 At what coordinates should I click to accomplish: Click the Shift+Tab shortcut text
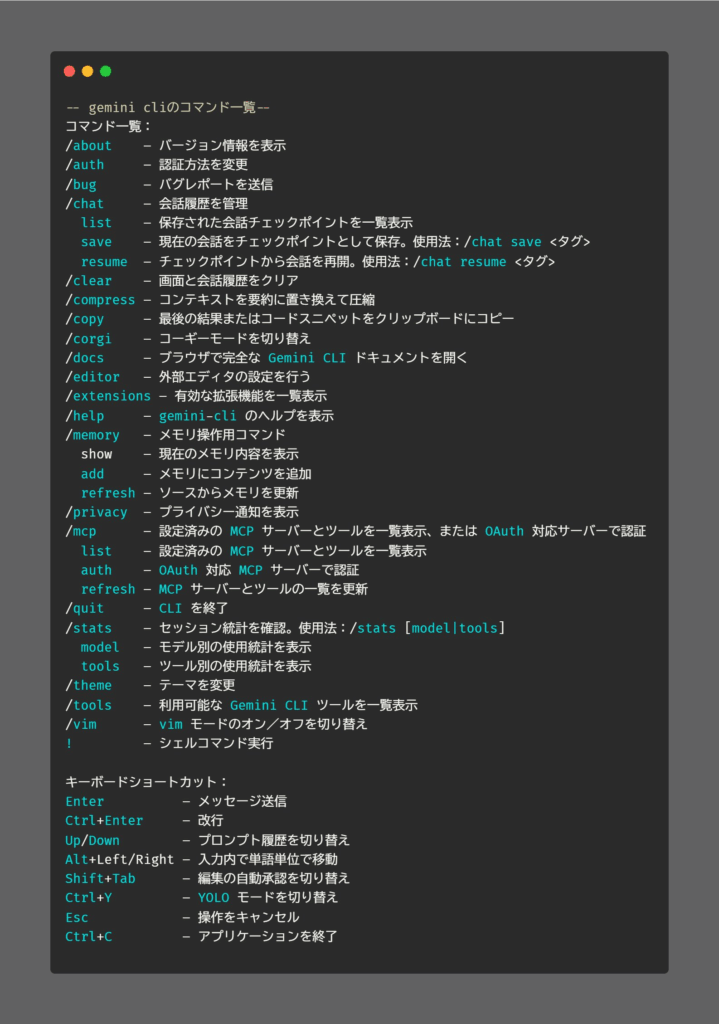click(x=100, y=878)
